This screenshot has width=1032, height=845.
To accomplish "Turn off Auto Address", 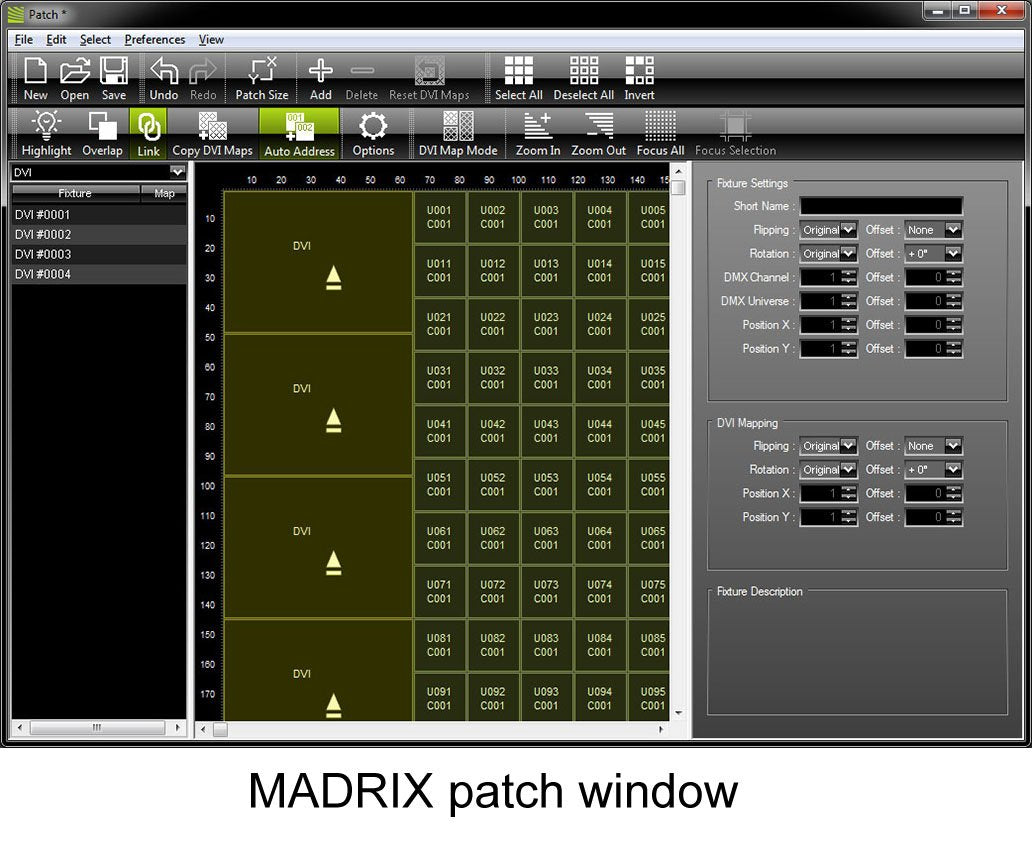I will point(299,134).
